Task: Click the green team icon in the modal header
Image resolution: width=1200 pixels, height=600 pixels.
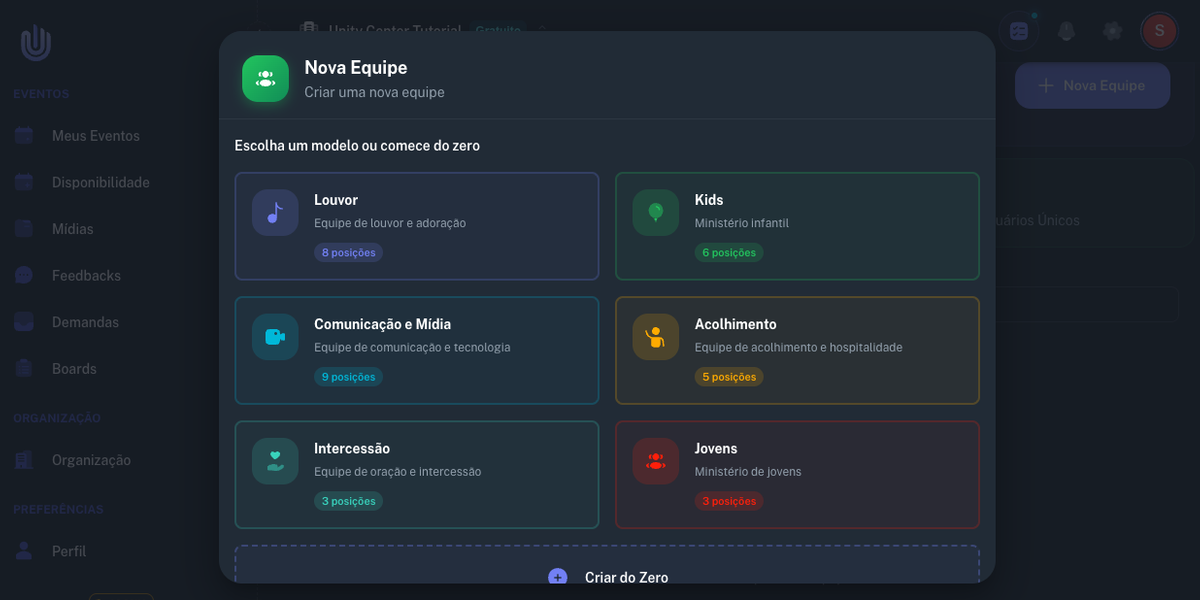Action: (264, 78)
